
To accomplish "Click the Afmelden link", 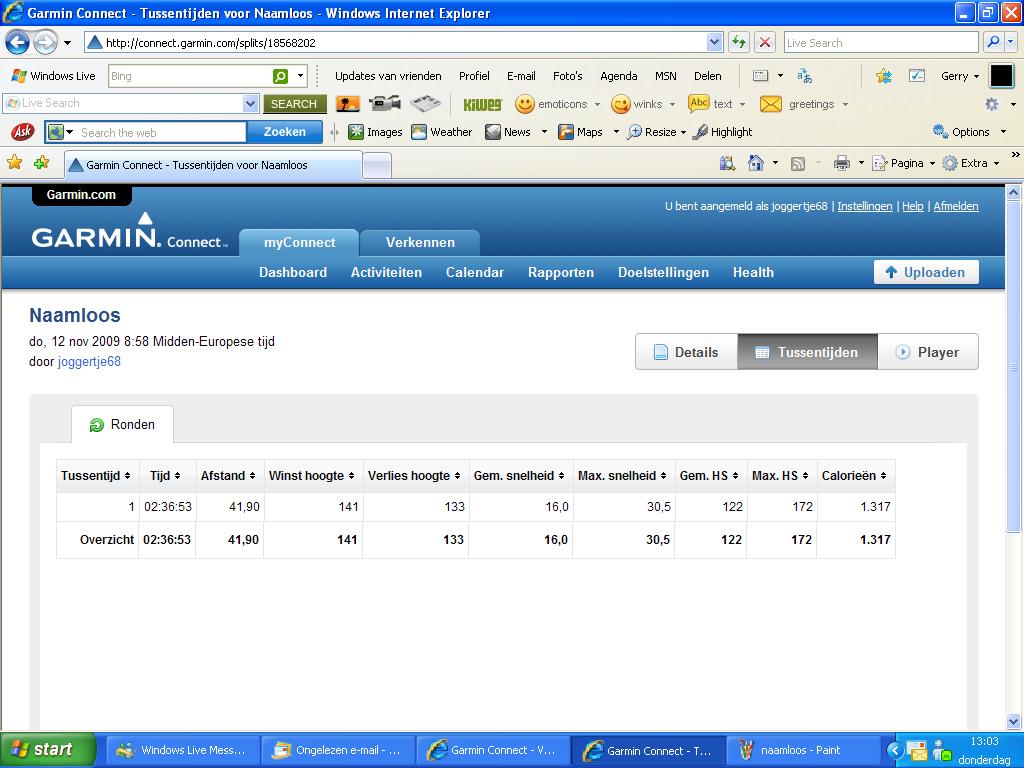I will pos(955,206).
